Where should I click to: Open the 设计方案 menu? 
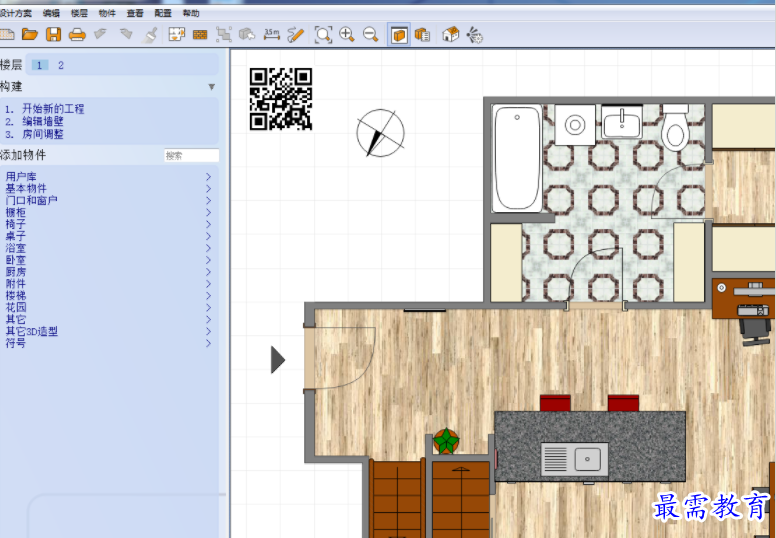(x=16, y=13)
